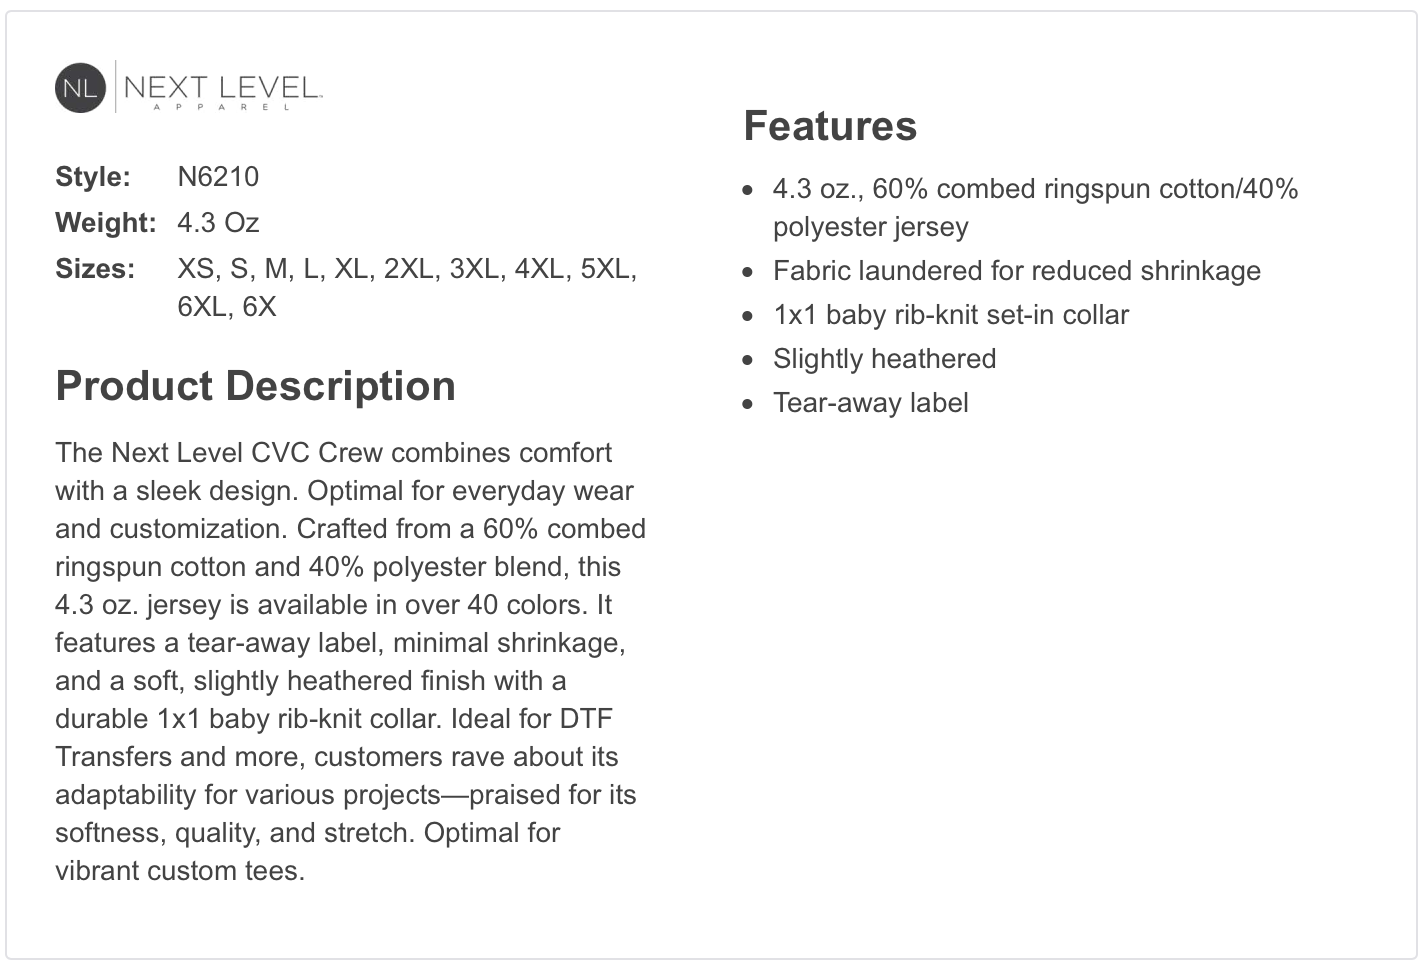Click the word DTF in the description

tap(585, 719)
